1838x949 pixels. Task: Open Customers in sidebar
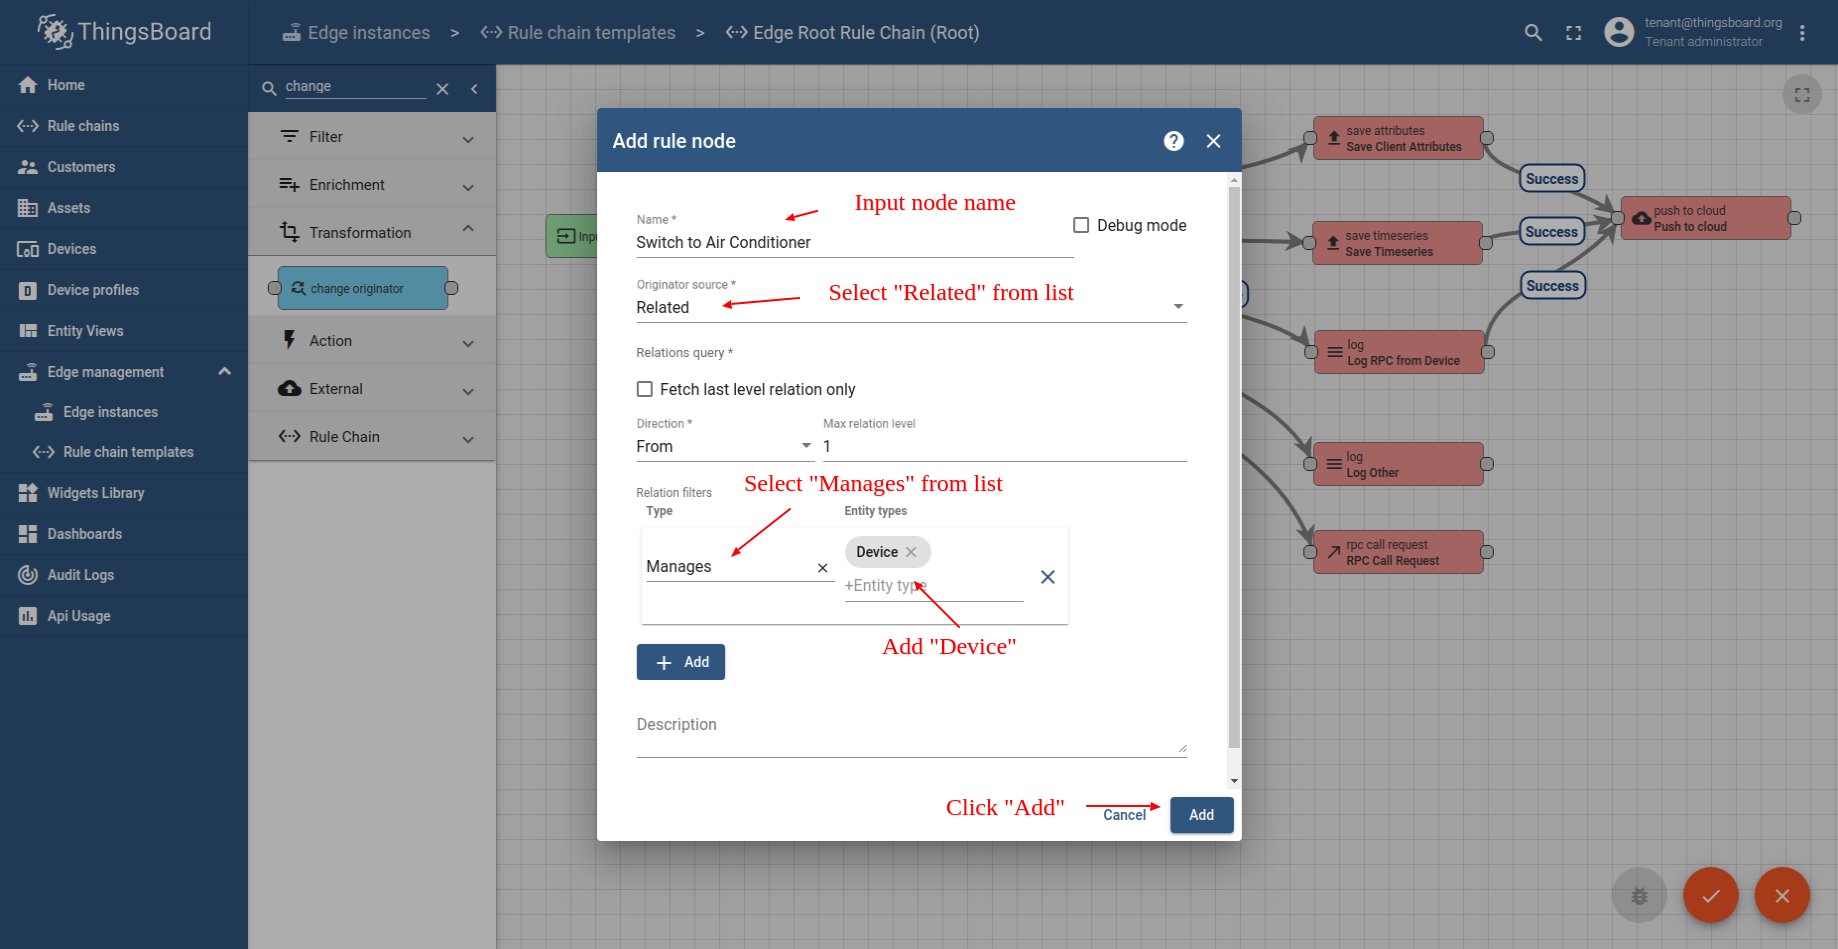pyautogui.click(x=124, y=167)
